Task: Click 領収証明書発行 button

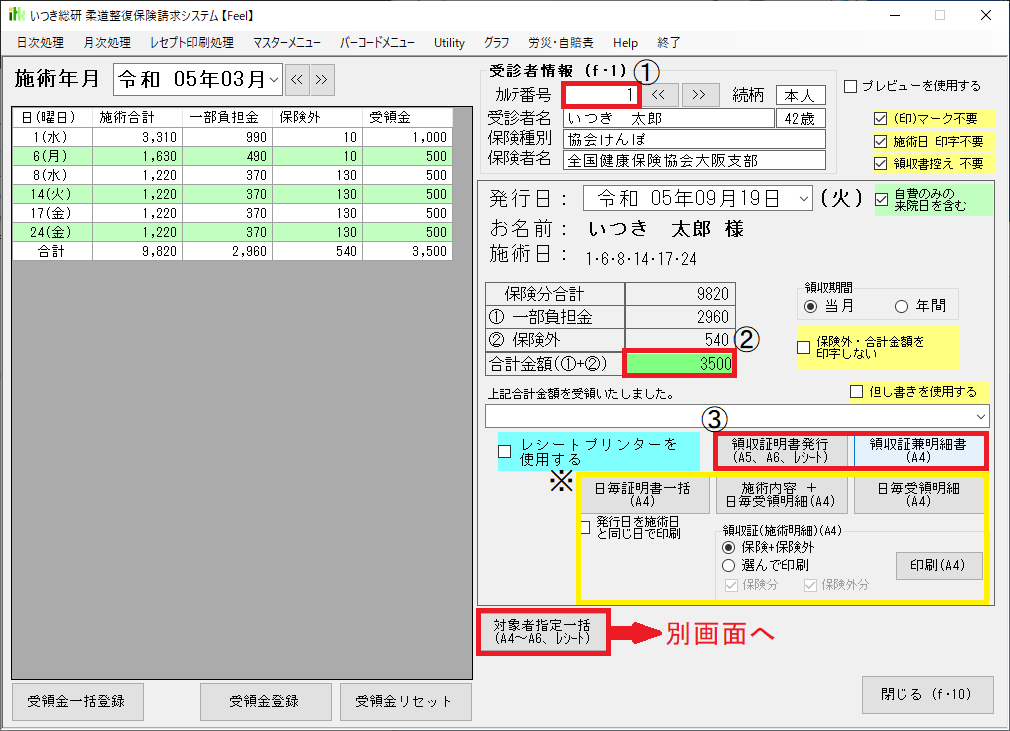Action: click(x=782, y=451)
